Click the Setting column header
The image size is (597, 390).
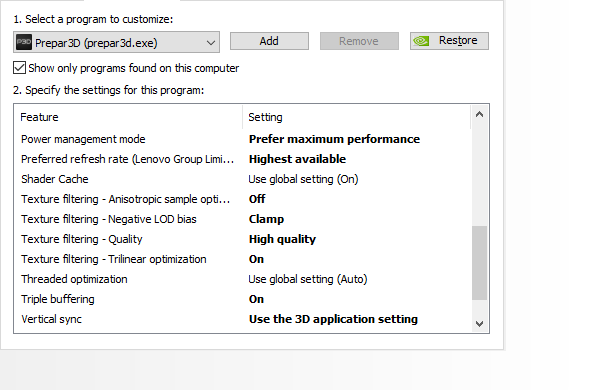click(x=356, y=117)
